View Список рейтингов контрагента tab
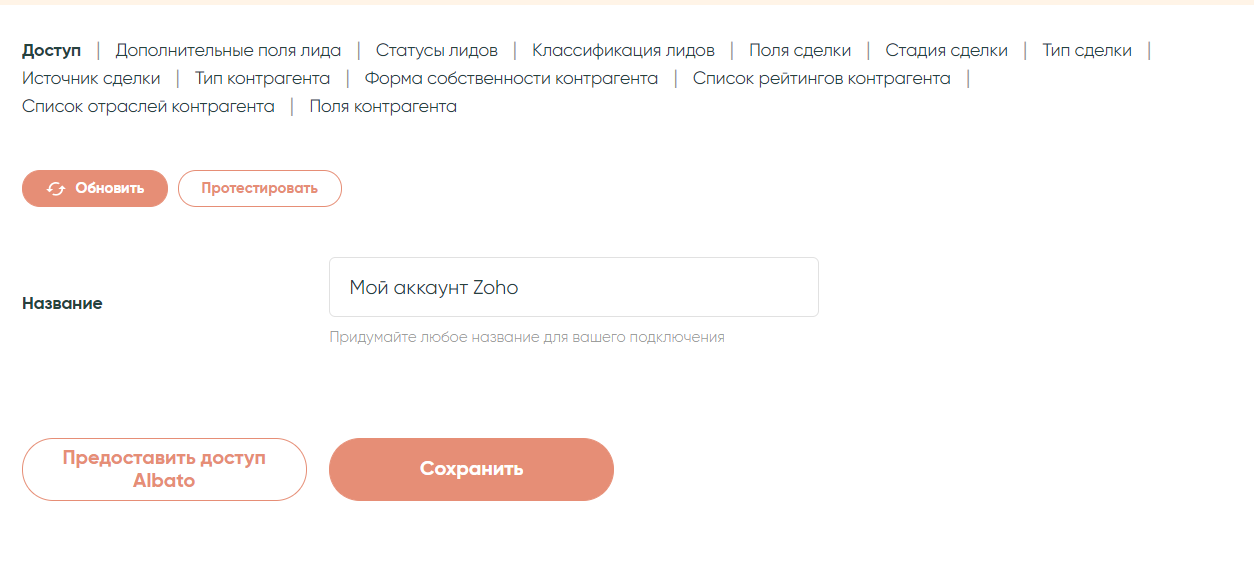 click(821, 78)
